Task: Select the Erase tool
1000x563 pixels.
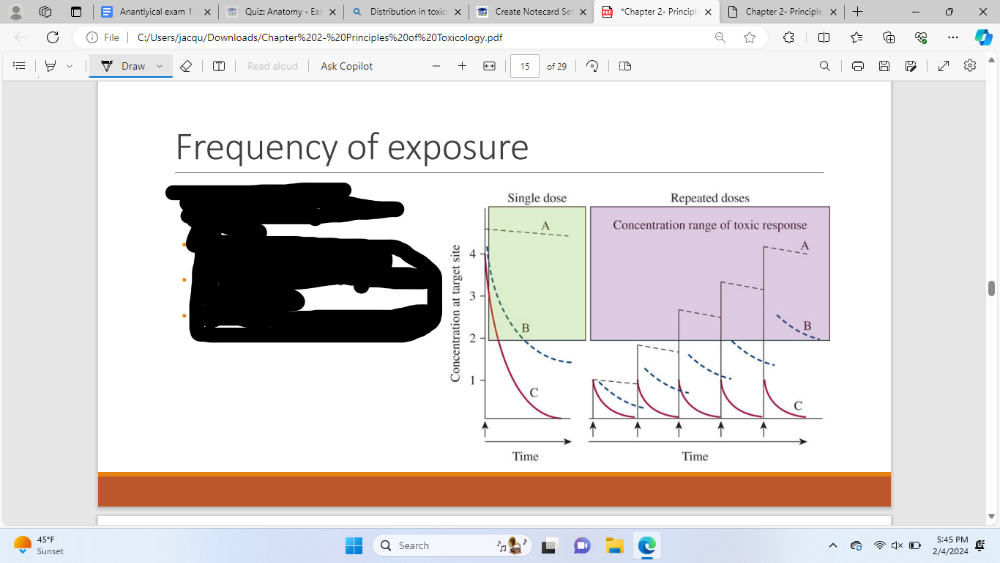Action: coord(185,66)
